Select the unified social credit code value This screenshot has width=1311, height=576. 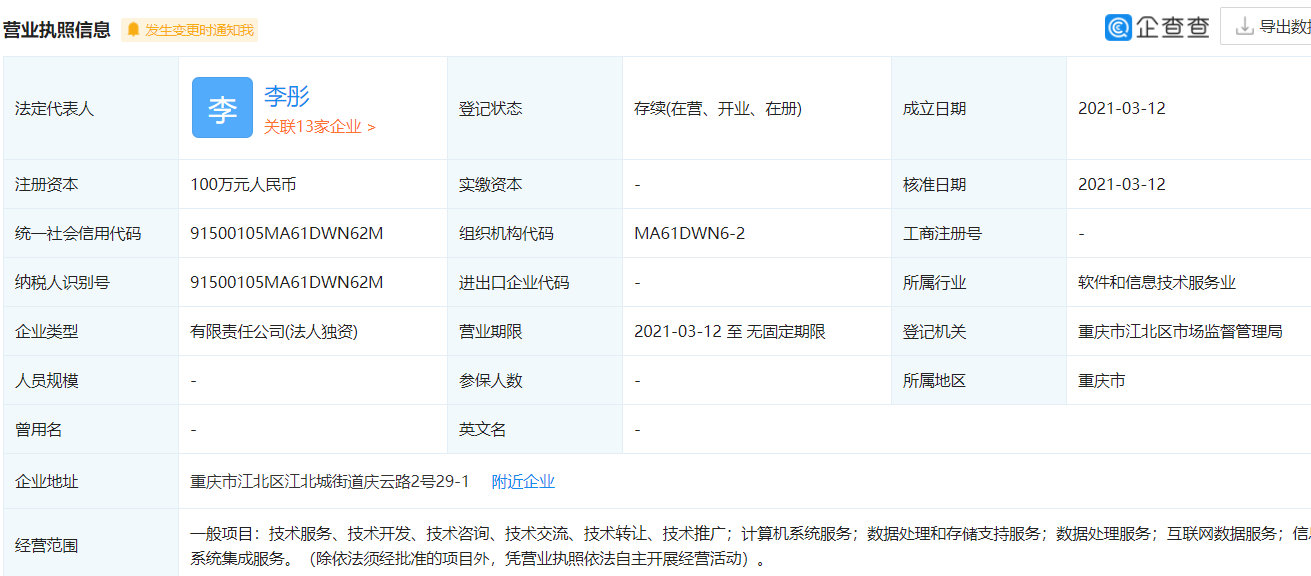coord(287,234)
